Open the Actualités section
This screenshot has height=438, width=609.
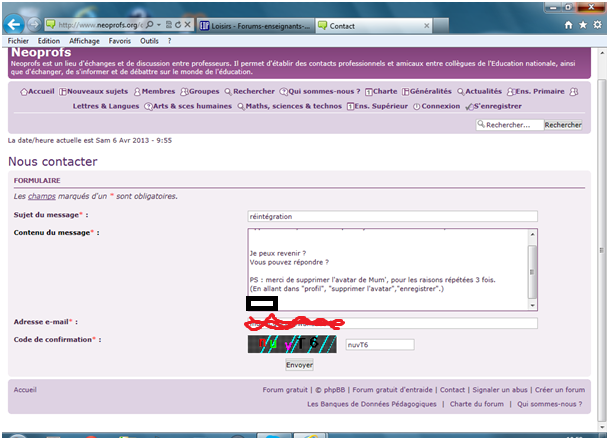[484, 91]
